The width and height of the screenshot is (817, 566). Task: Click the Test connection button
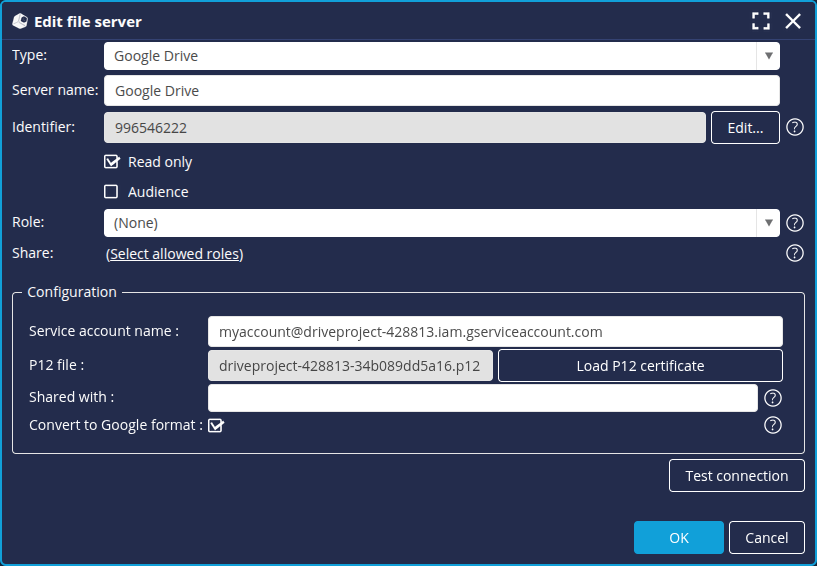(737, 476)
